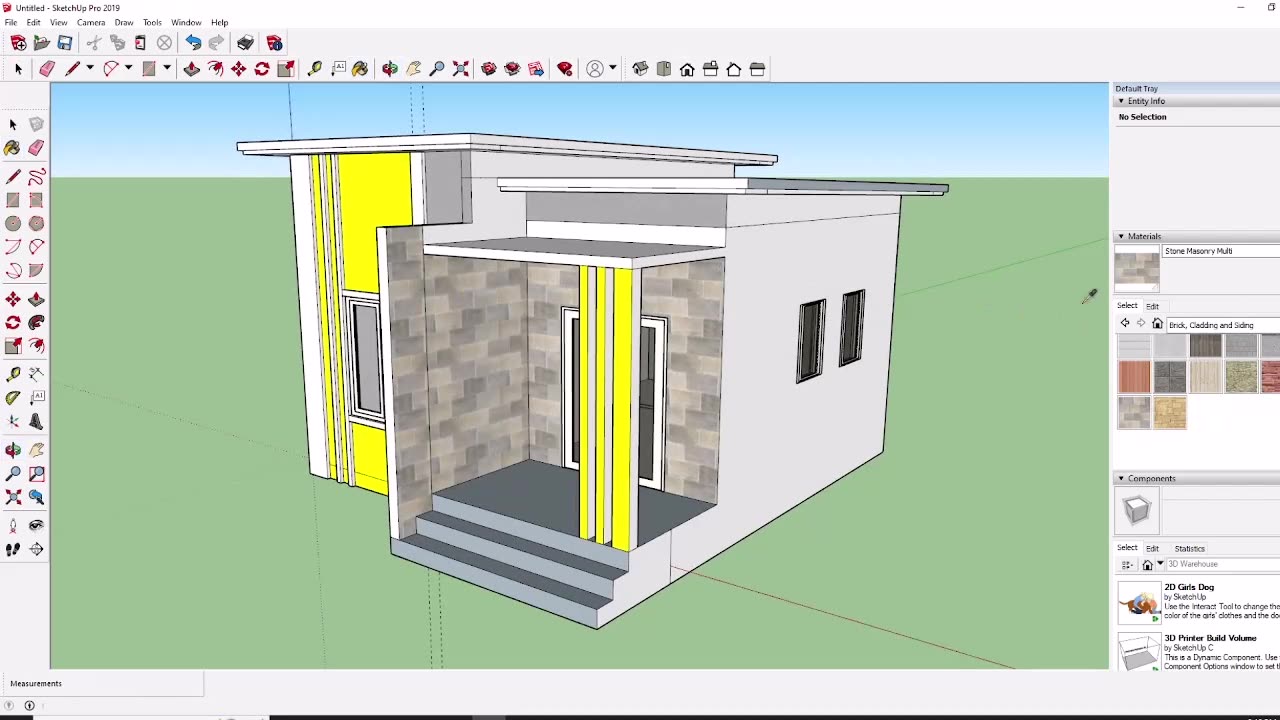The height and width of the screenshot is (720, 1280).
Task: Switch to the Components Statistics tab
Action: (1189, 549)
